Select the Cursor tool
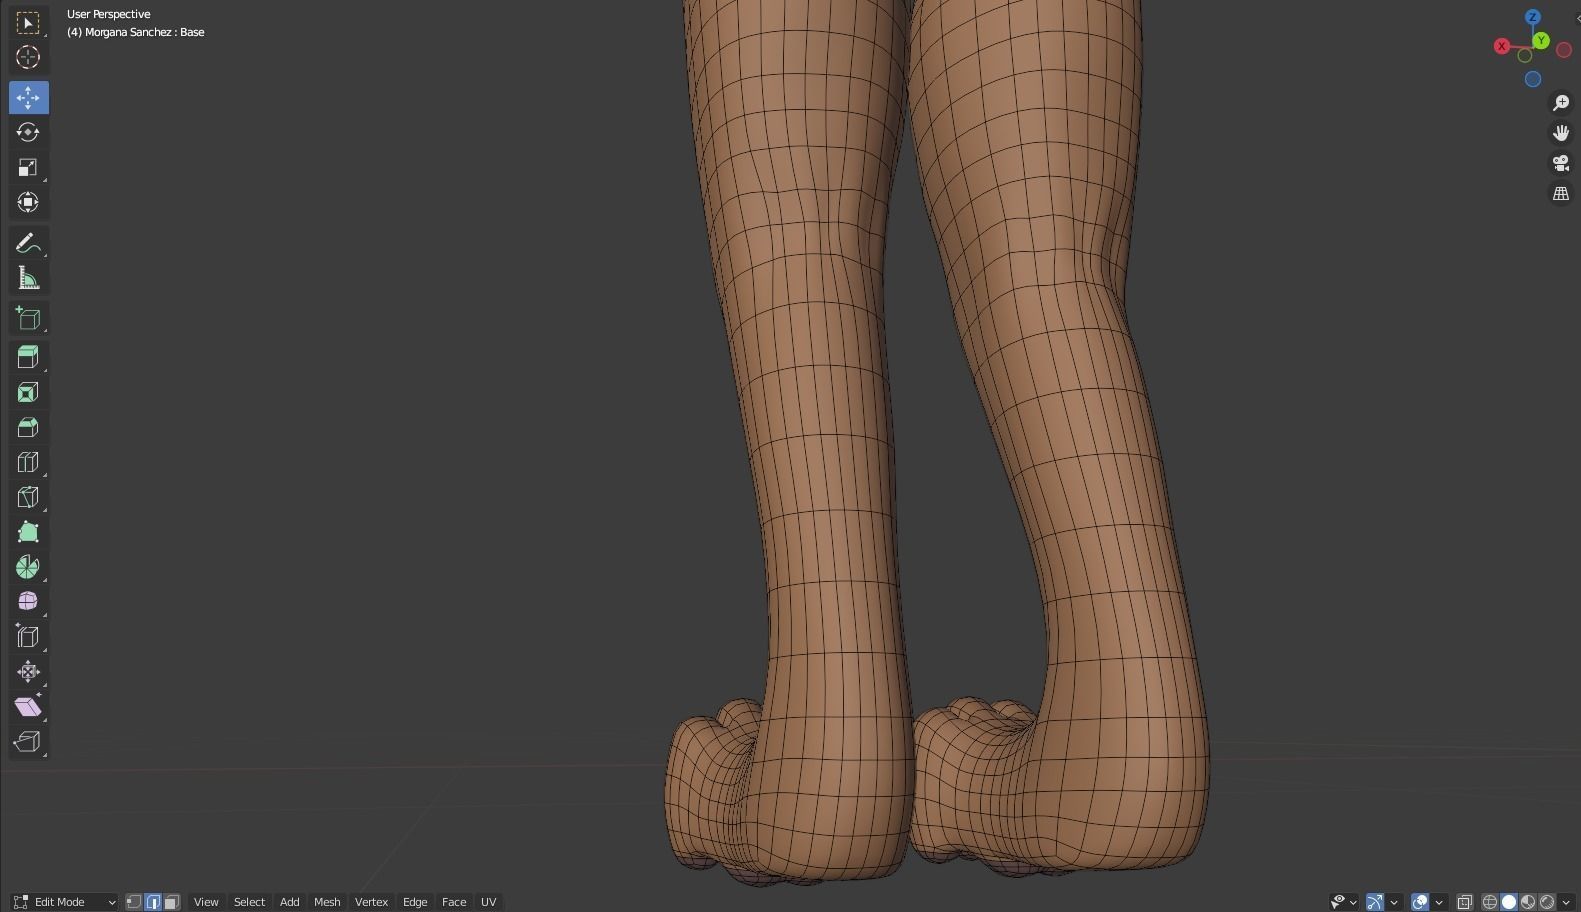Screen dimensions: 1581x912 coord(28,58)
